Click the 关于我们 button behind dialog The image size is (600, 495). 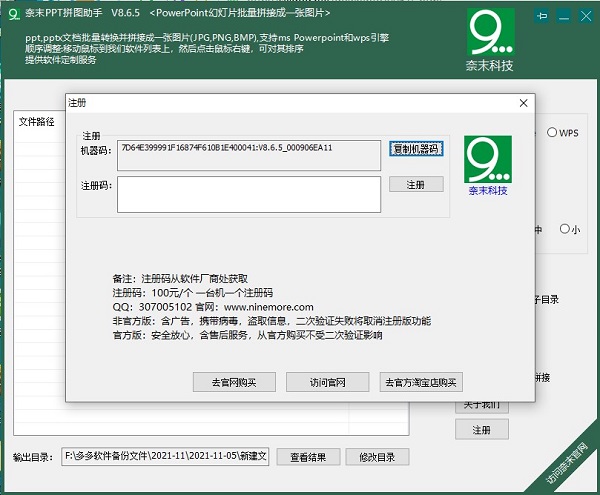click(x=482, y=407)
